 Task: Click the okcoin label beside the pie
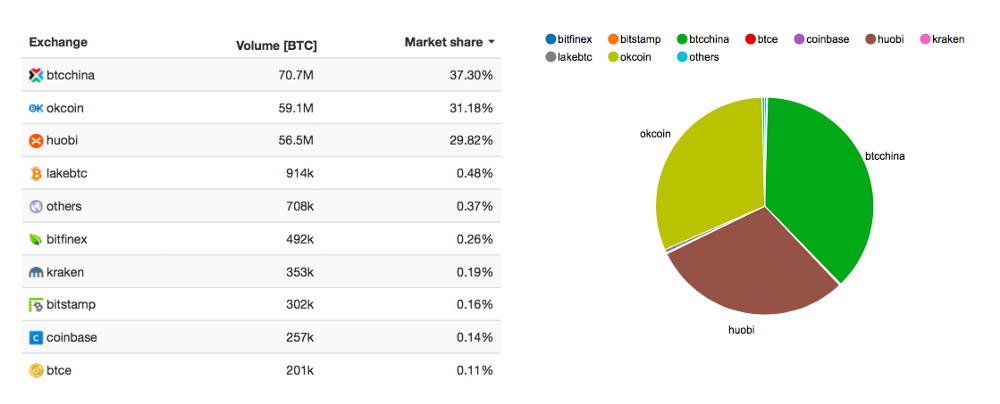656,135
